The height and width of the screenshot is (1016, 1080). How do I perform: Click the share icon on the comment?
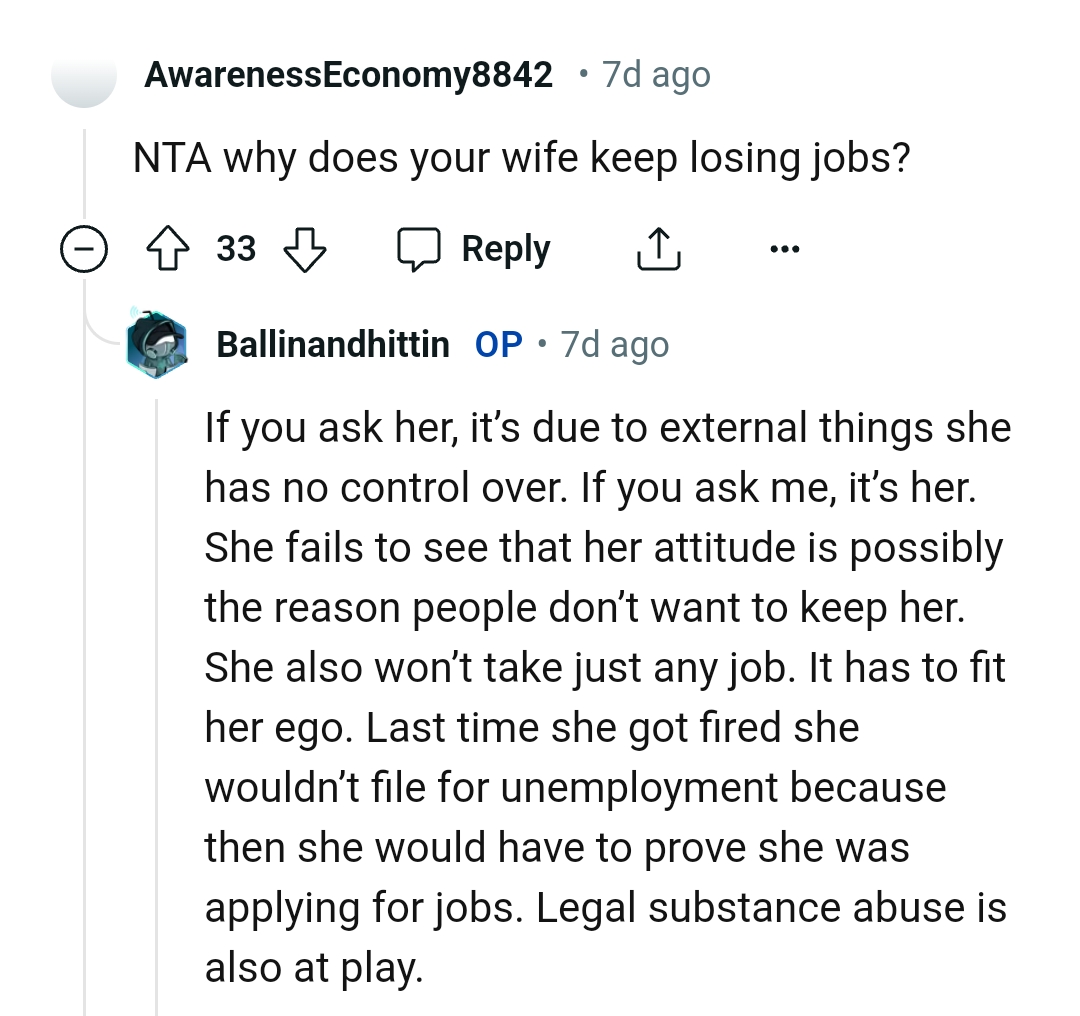click(658, 247)
